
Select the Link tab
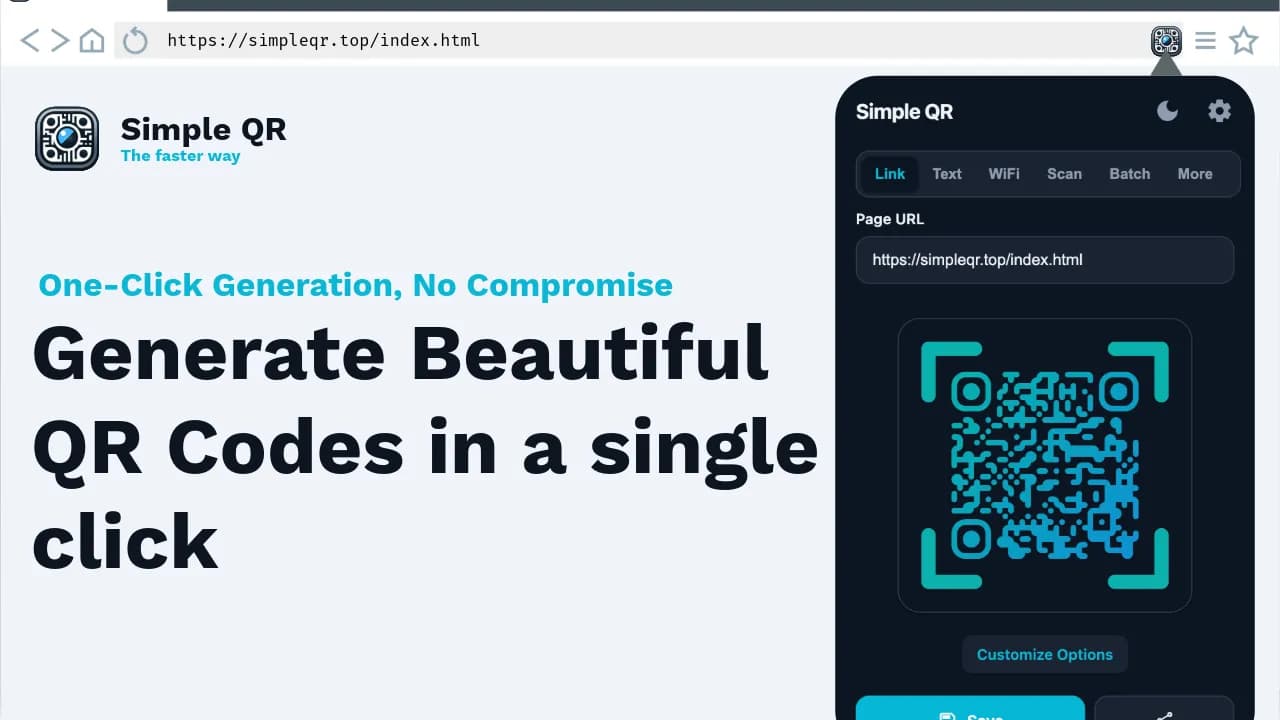(x=889, y=174)
